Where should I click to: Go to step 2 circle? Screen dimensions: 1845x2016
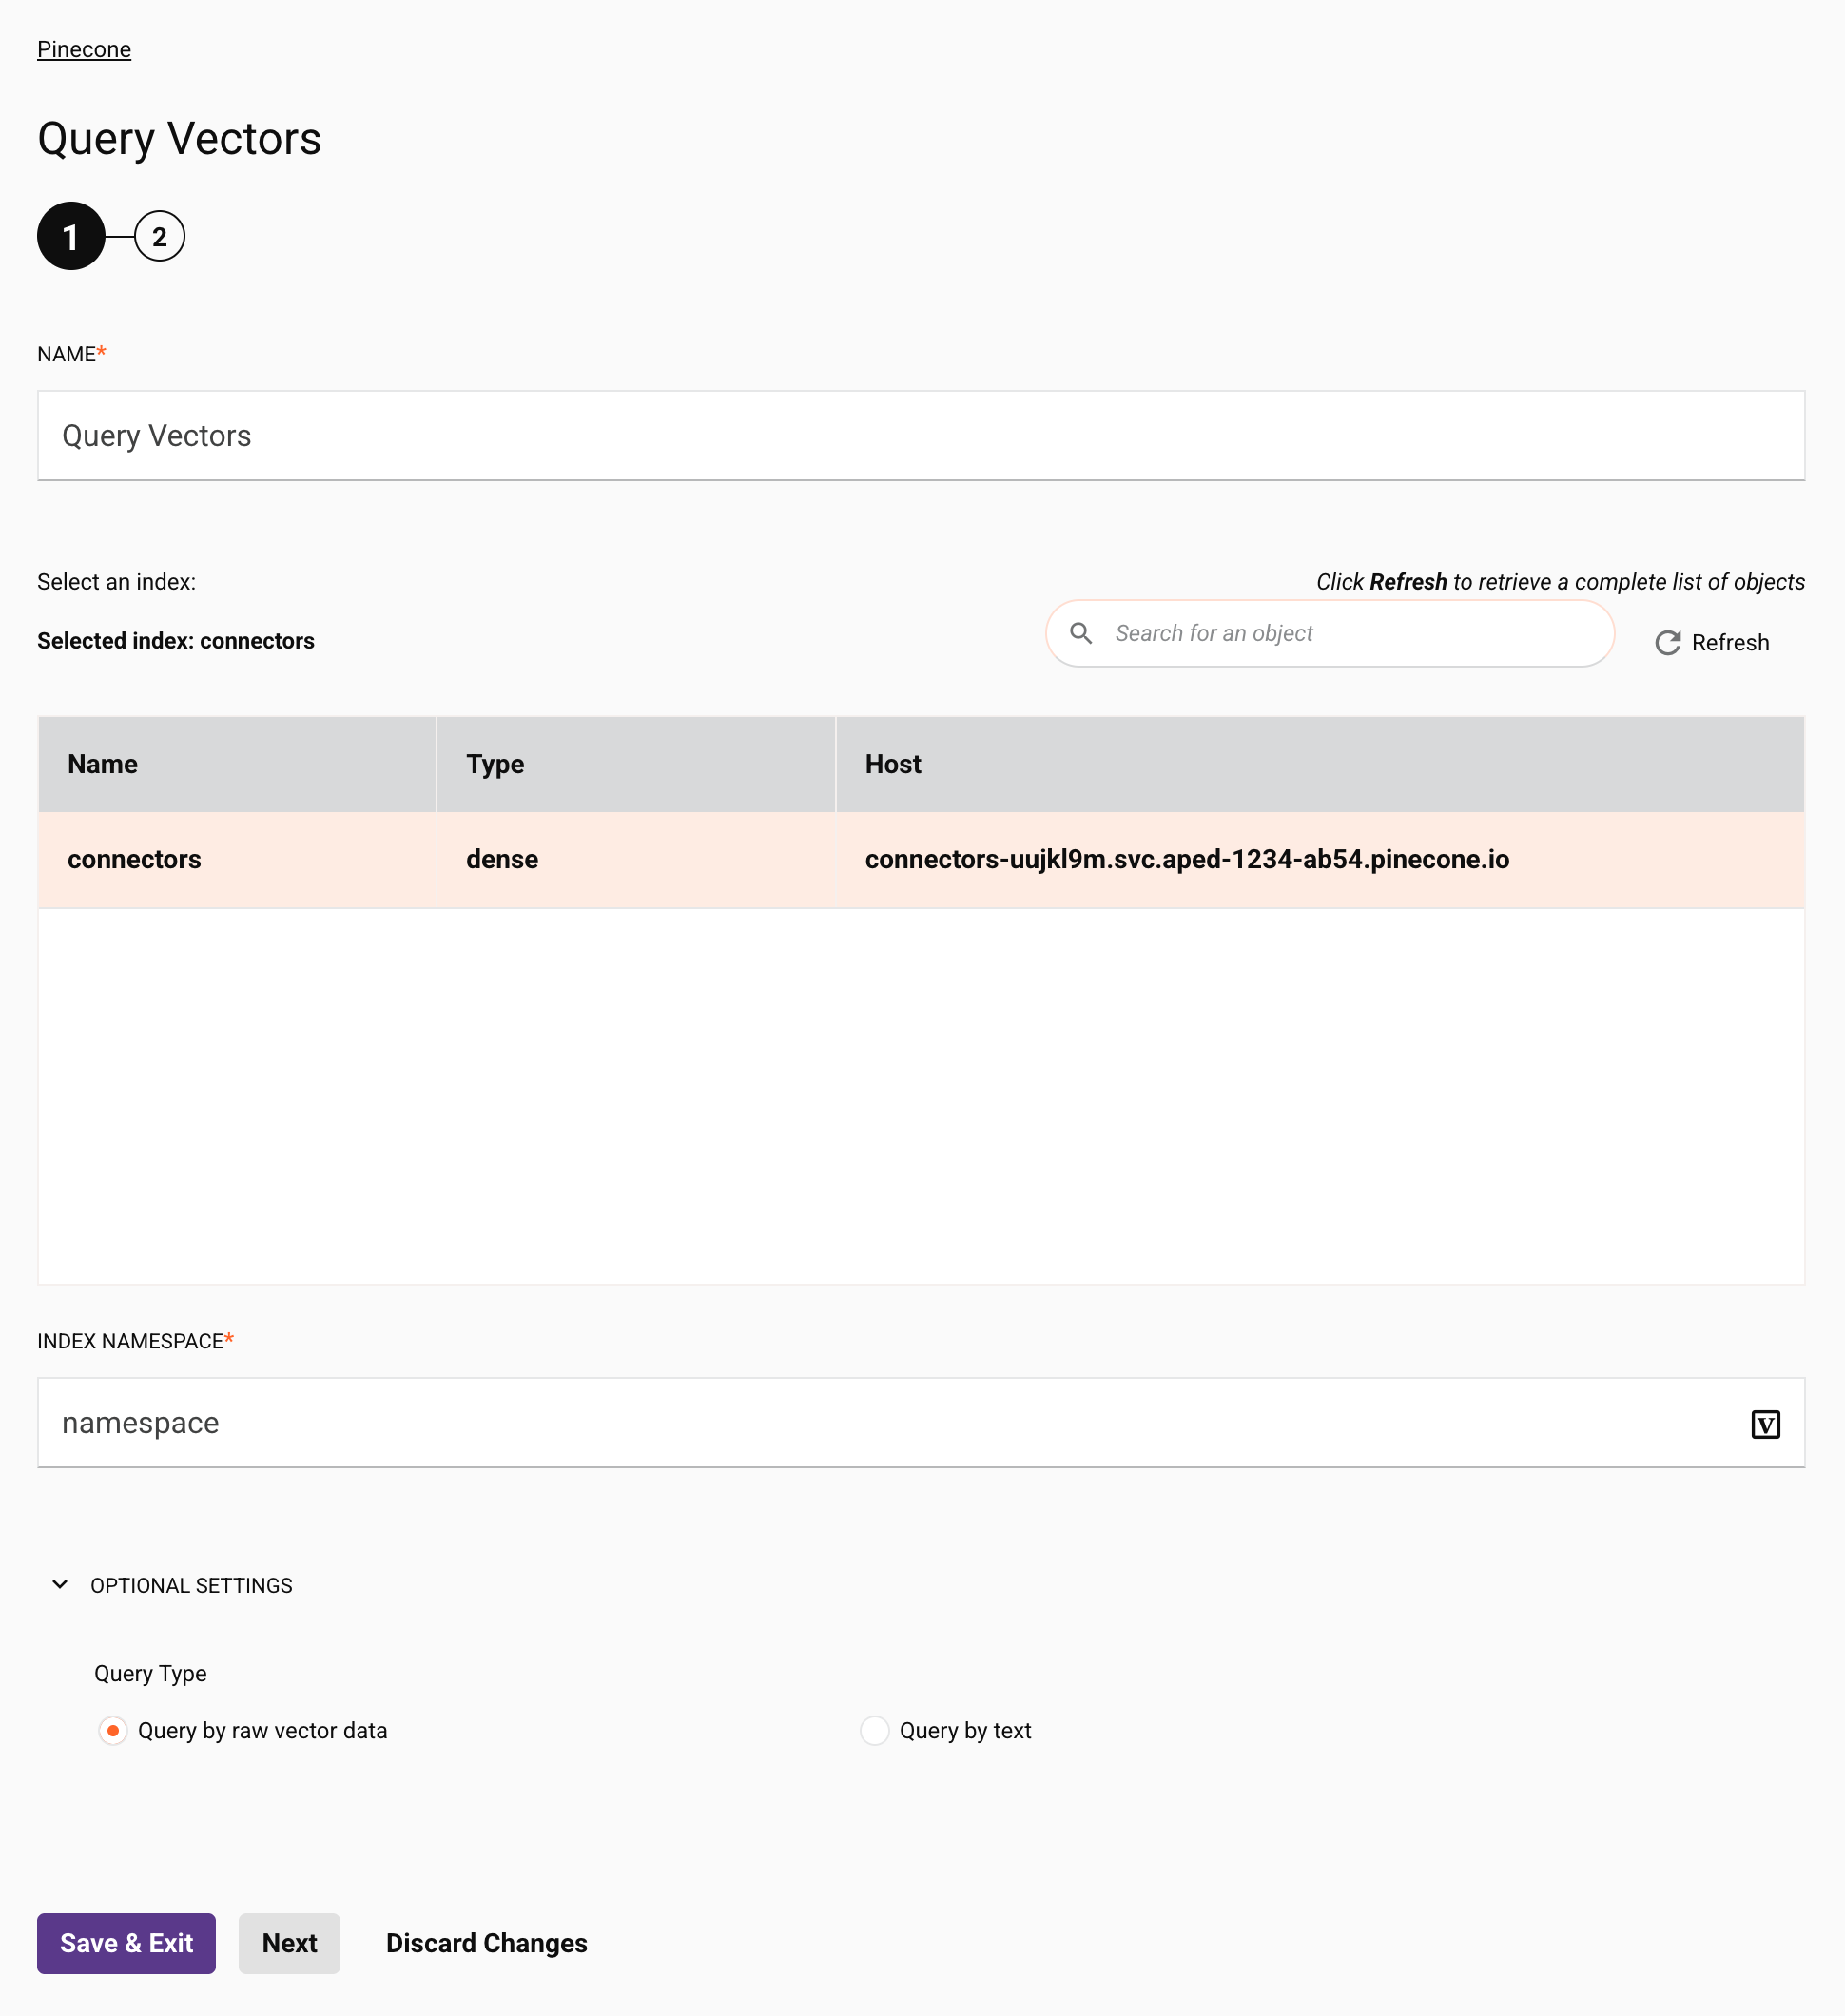point(160,237)
